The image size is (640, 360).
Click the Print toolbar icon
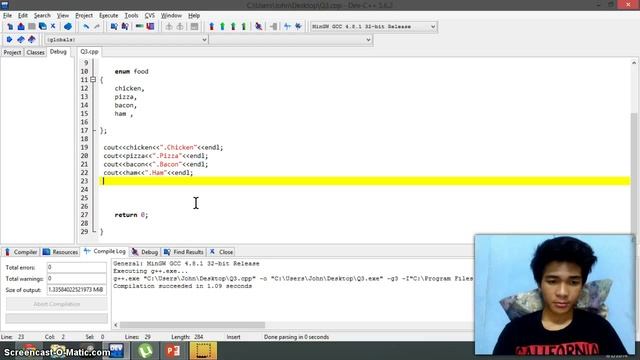click(68, 27)
